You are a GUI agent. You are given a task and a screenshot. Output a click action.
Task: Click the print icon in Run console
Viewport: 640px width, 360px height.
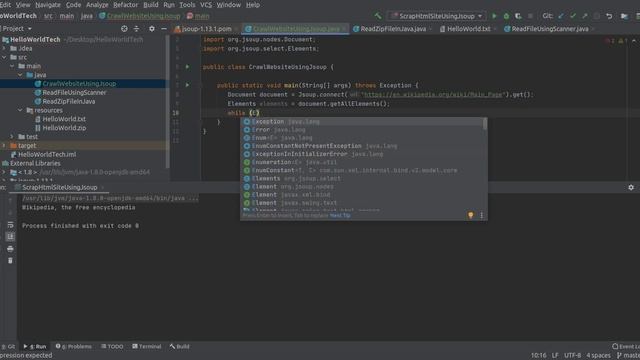(10, 249)
